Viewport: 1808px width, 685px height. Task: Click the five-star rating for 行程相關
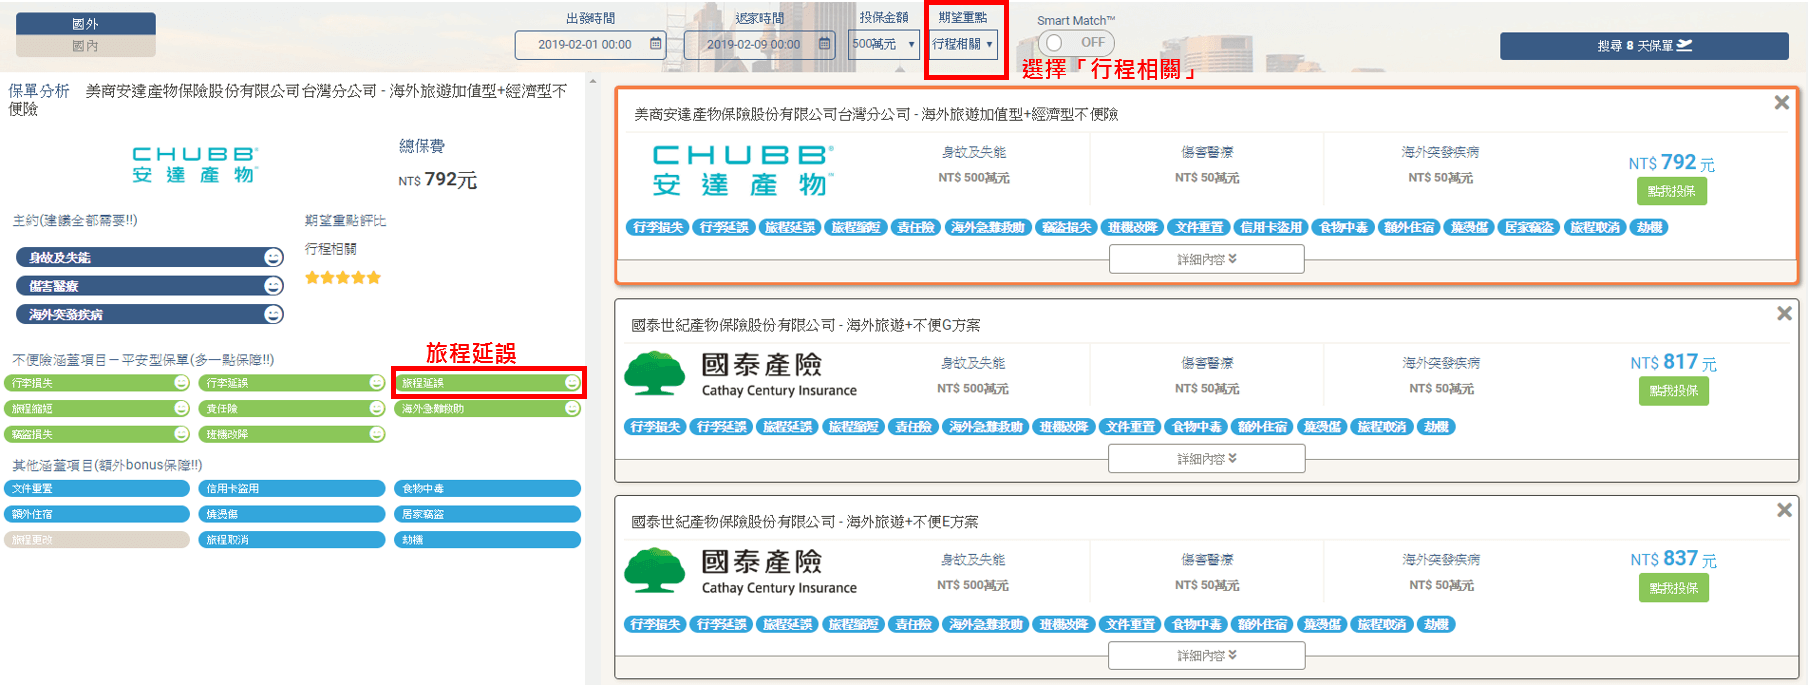coord(343,278)
